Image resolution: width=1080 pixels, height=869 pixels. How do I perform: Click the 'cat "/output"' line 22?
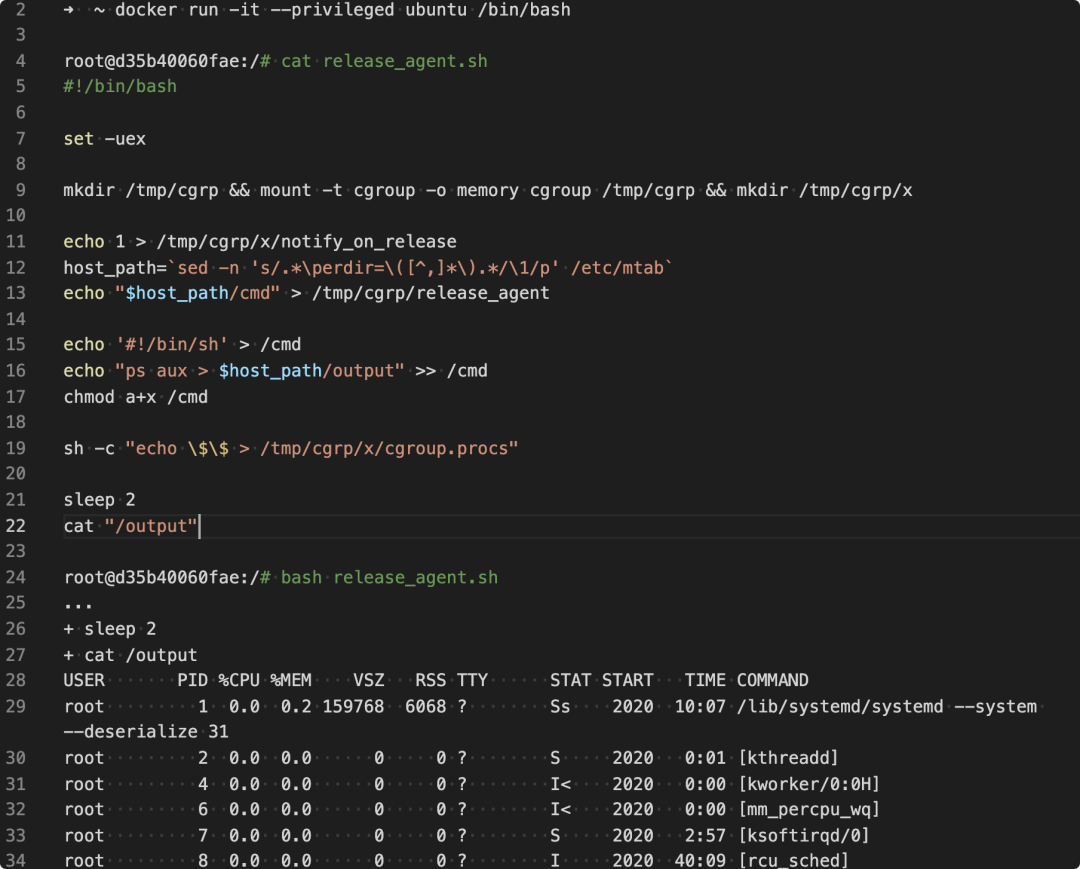(130, 527)
